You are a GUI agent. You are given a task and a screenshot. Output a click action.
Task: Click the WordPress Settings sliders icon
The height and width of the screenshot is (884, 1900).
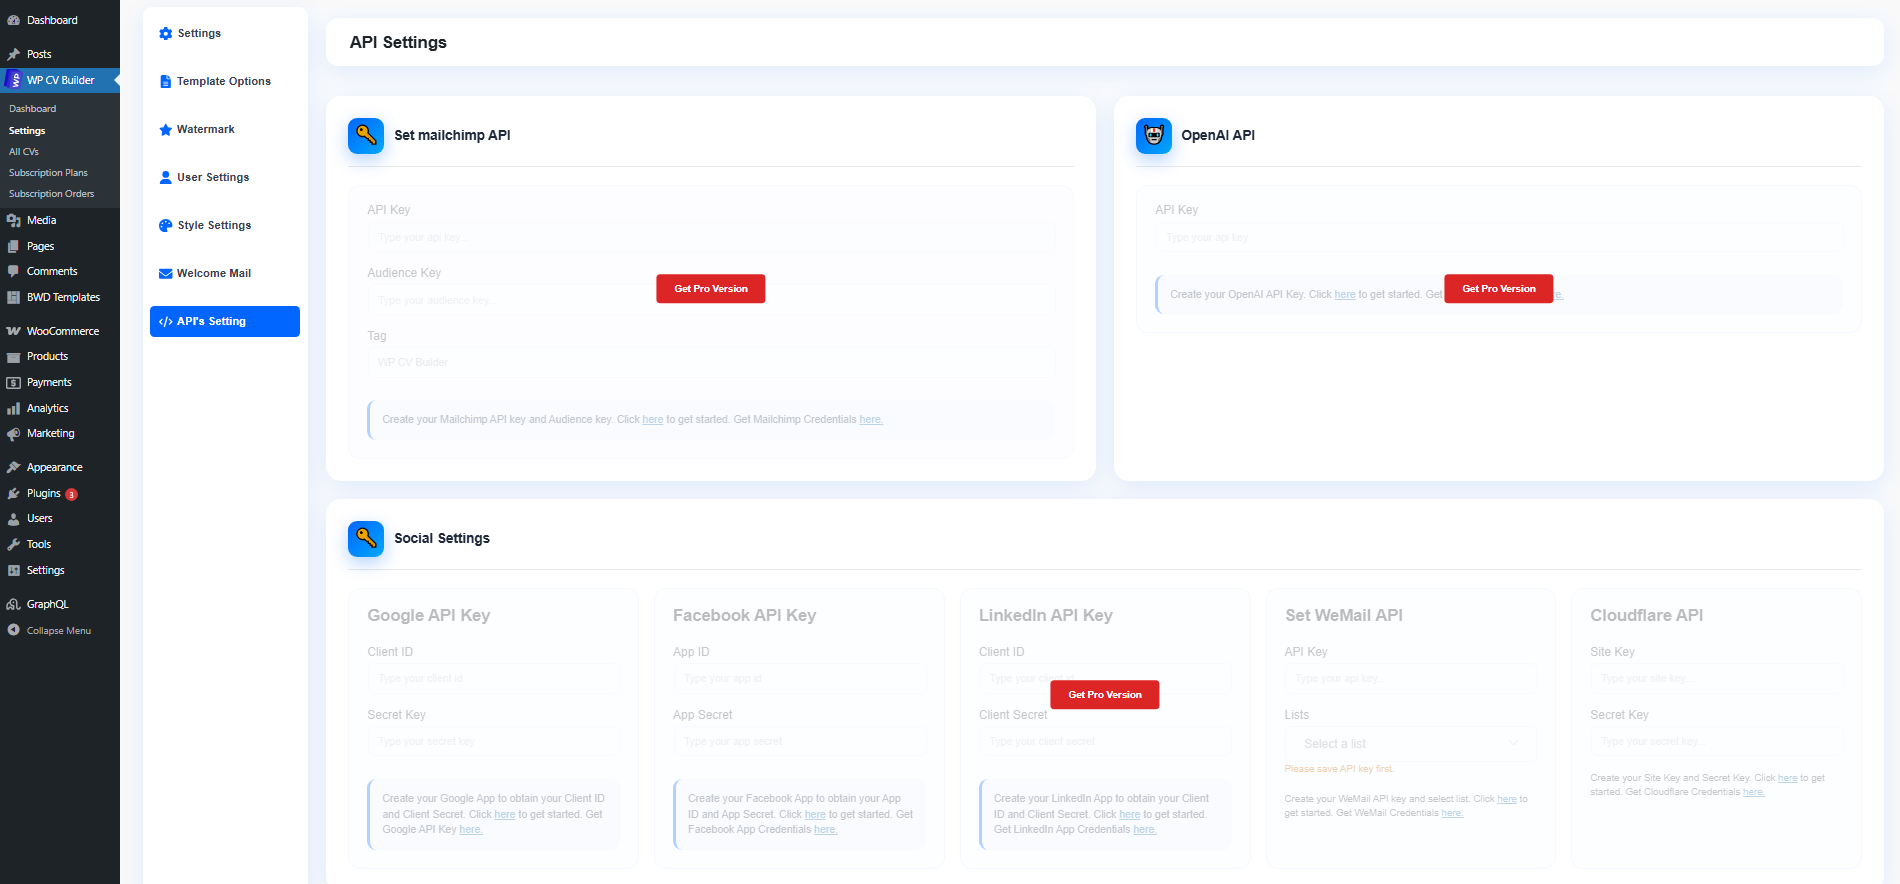click(x=13, y=570)
